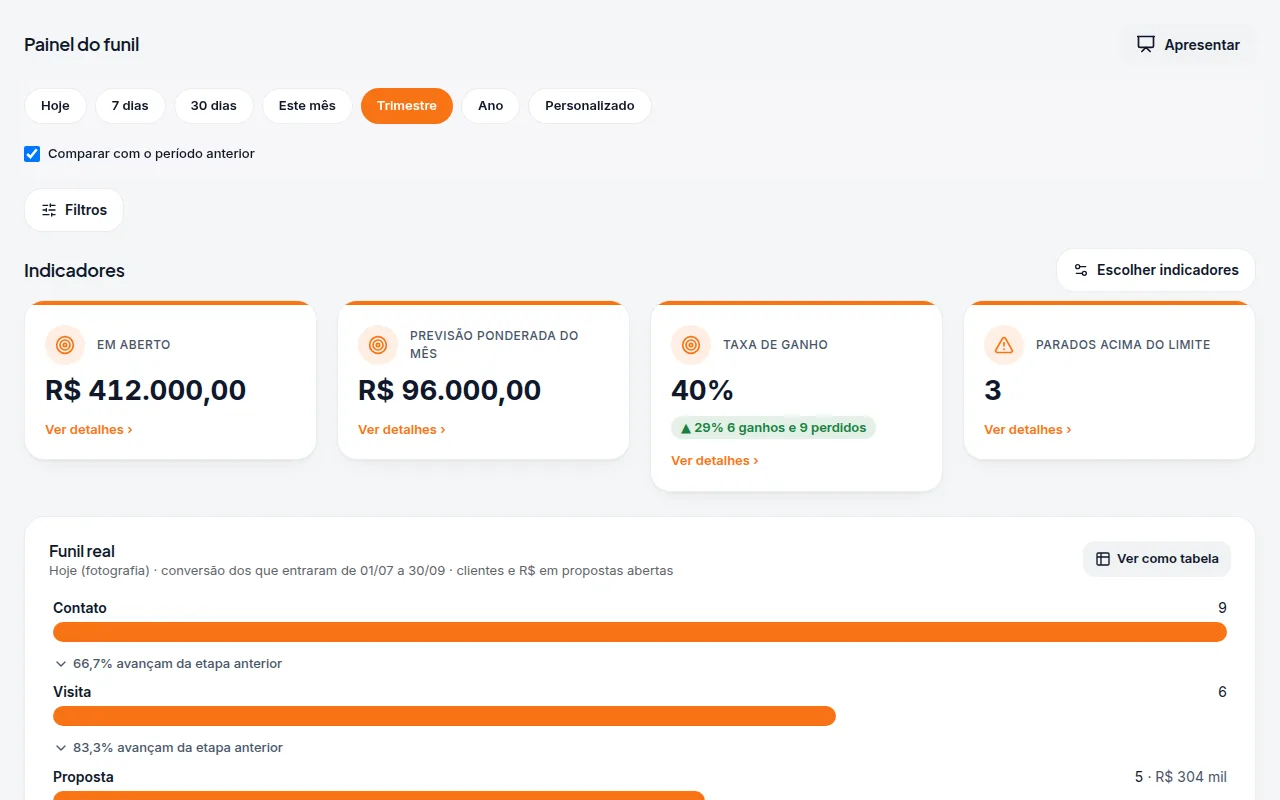
Task: Select the 7 dias period filter
Action: pyautogui.click(x=130, y=106)
